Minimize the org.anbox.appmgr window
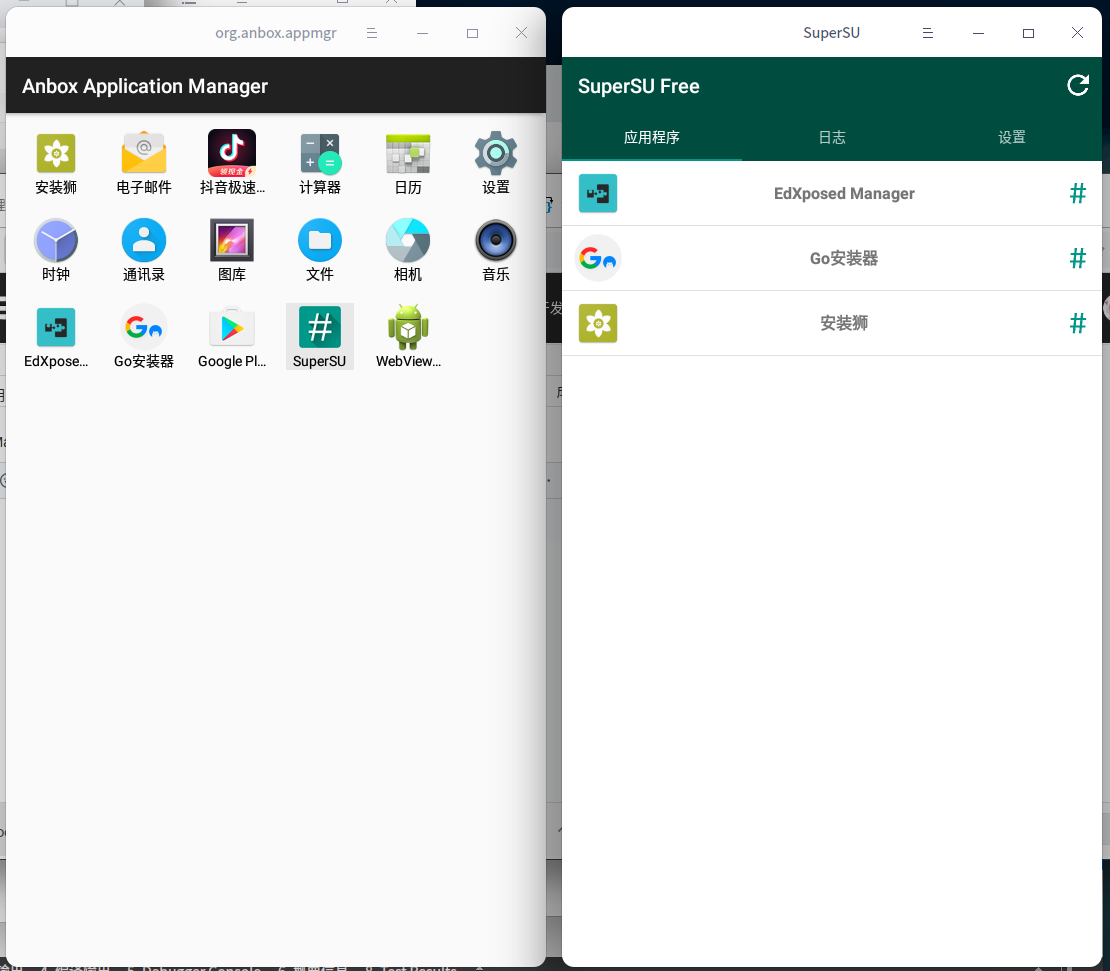 click(x=423, y=33)
